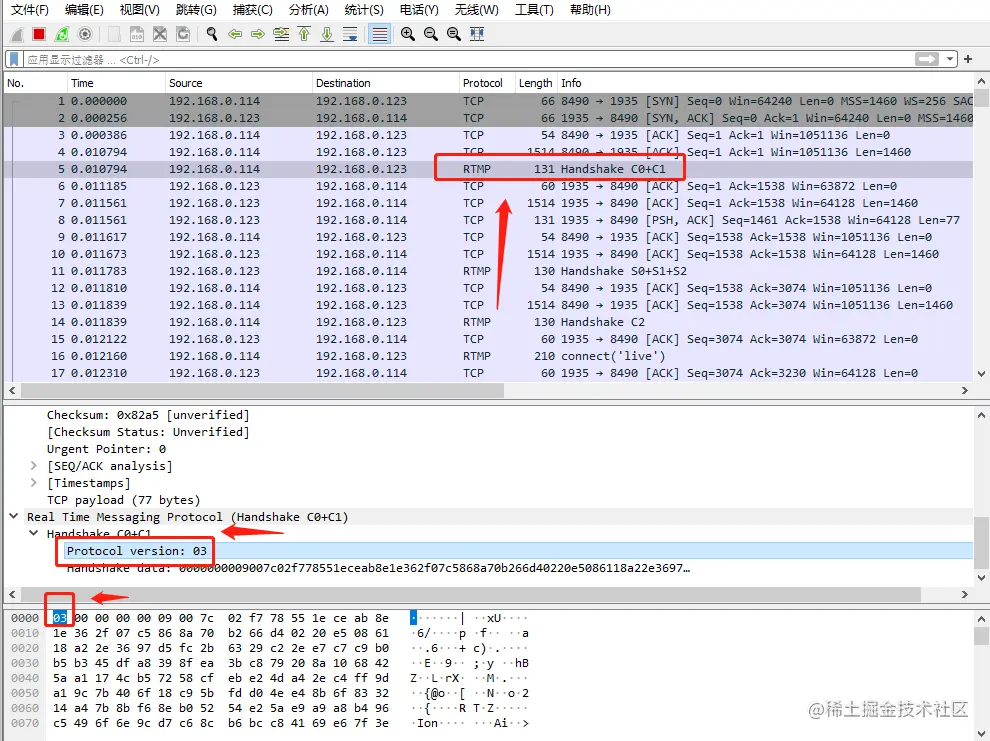Screen dimensions: 990x741
Task: Open the 工具(T) menu
Action: [534, 9]
